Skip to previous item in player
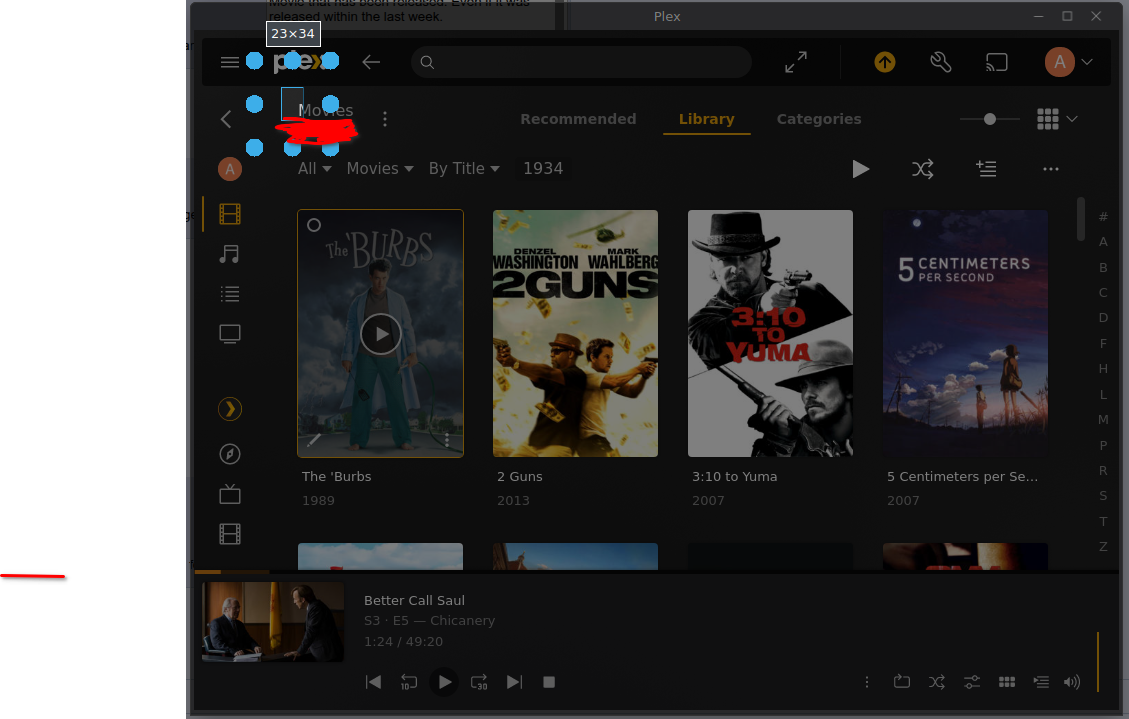 click(x=373, y=682)
